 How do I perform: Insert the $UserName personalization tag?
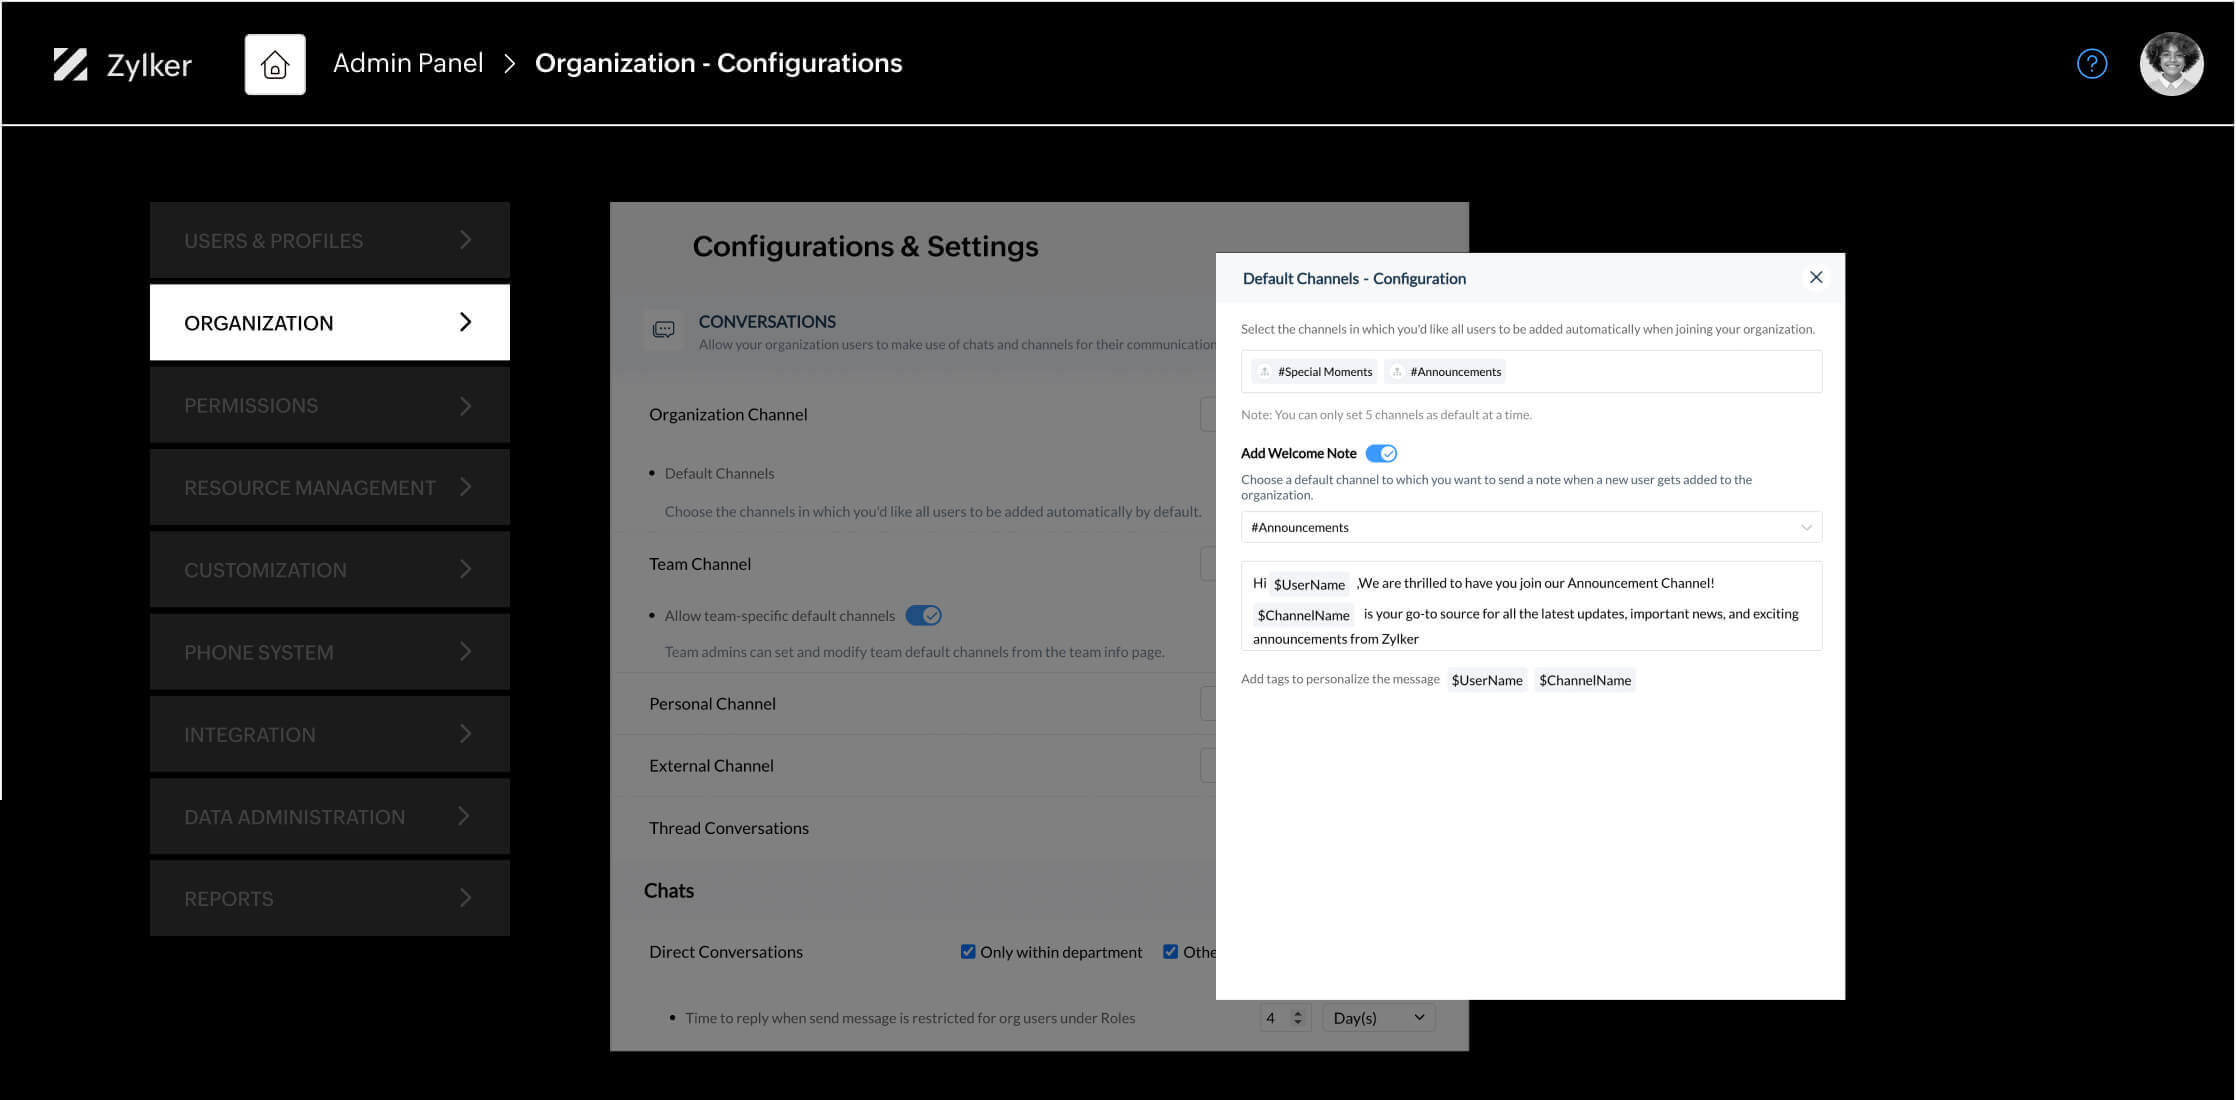[1487, 679]
